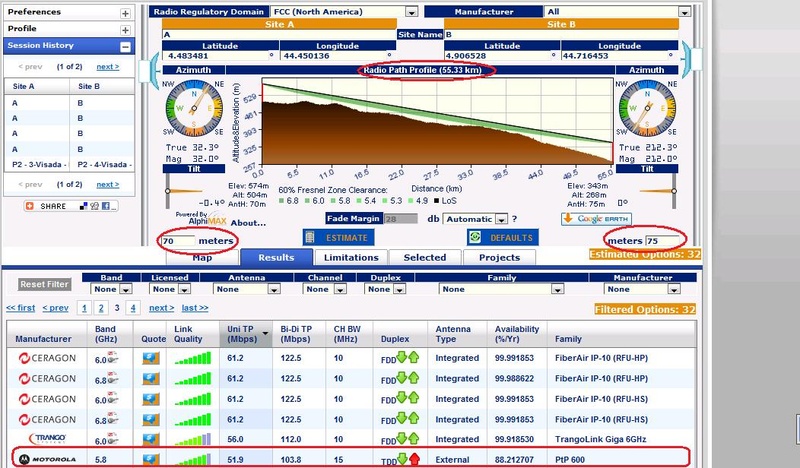Viewport: 800px width, 468px height.
Task: Click link quality bars for Trango row
Action: point(192,439)
